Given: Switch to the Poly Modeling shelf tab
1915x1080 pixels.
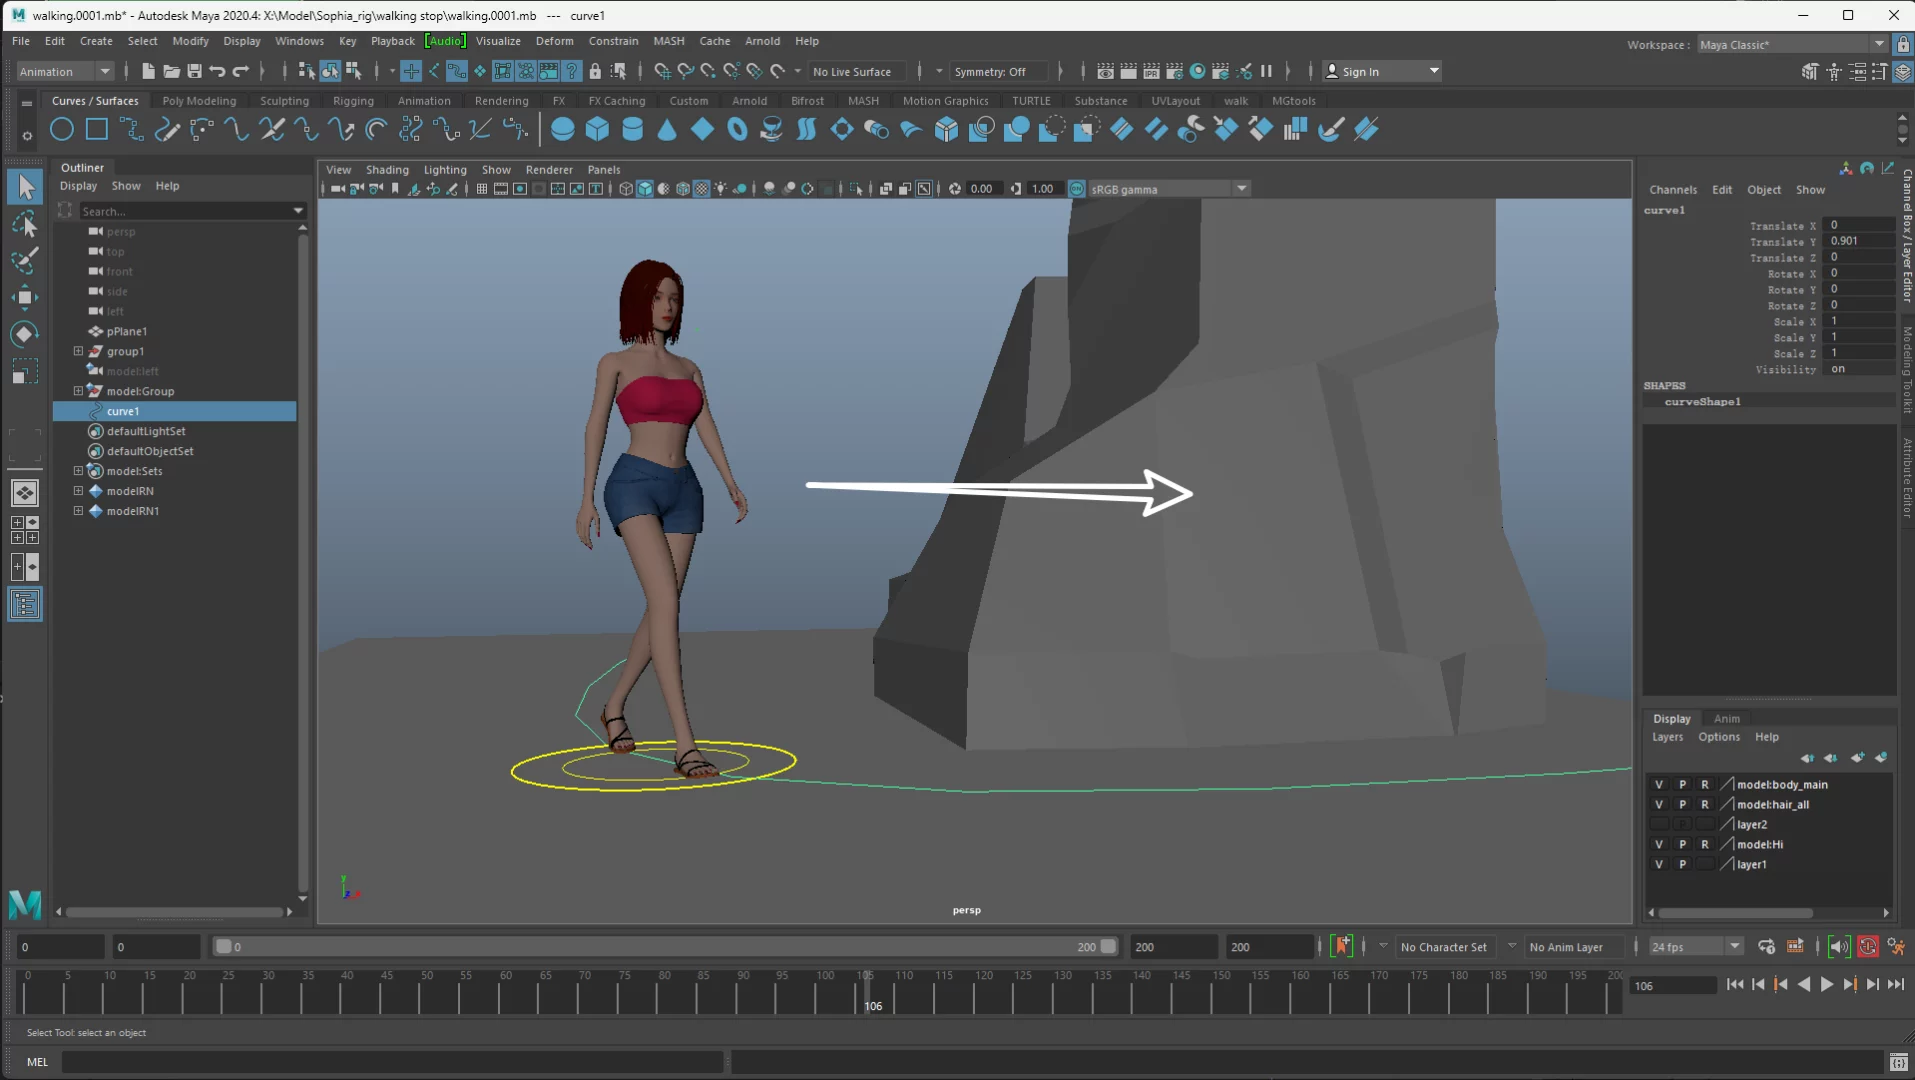Looking at the screenshot, I should pyautogui.click(x=199, y=101).
